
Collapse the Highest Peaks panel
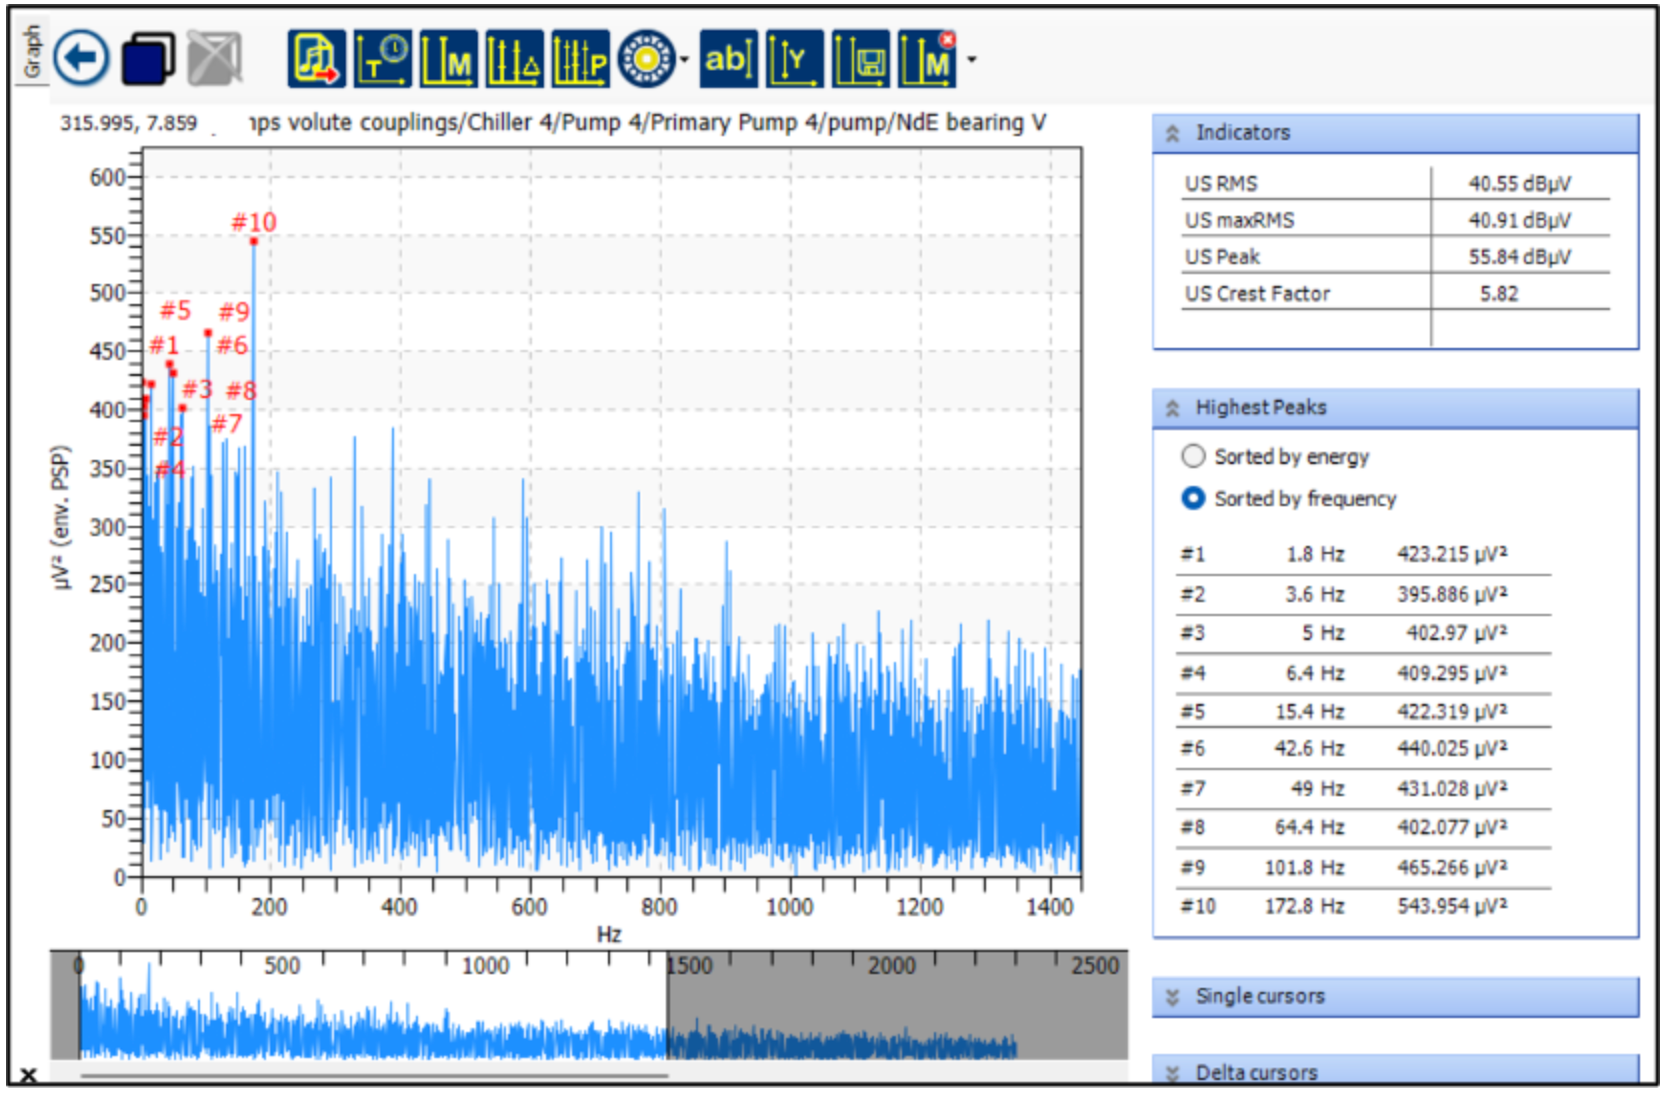1173,408
